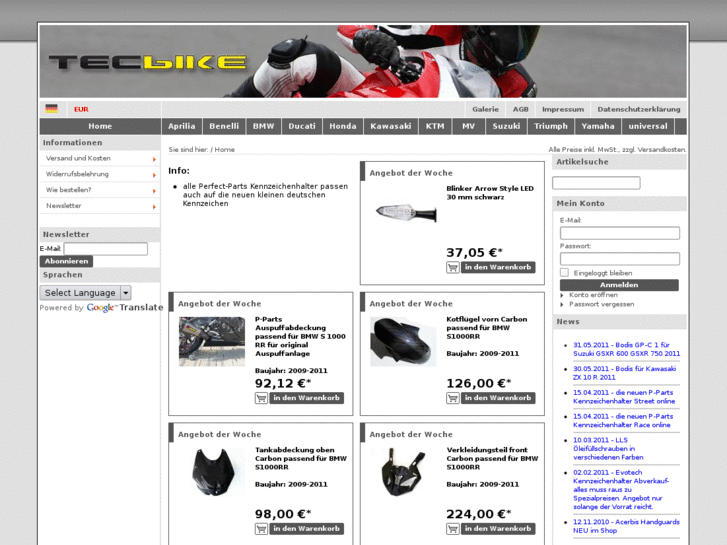This screenshot has width=727, height=545.
Task: Click cart icon for Kotflügel vorn Carbon
Action: pos(453,398)
